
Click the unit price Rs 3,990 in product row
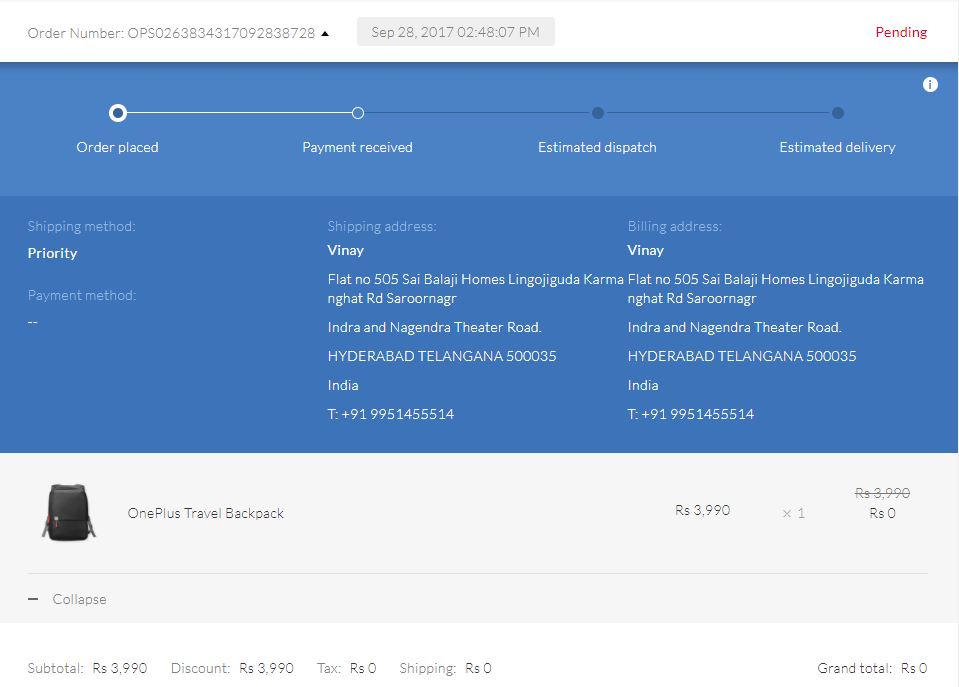(703, 510)
